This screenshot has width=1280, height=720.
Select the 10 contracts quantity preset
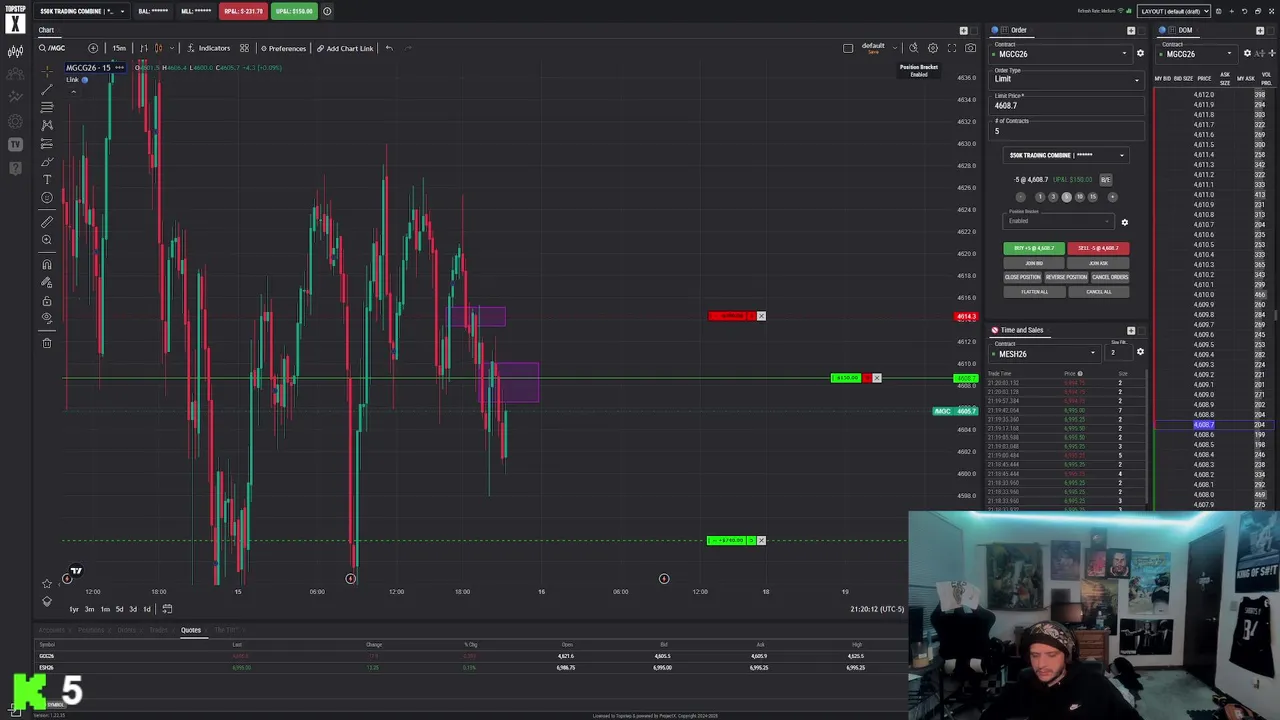tap(1079, 197)
